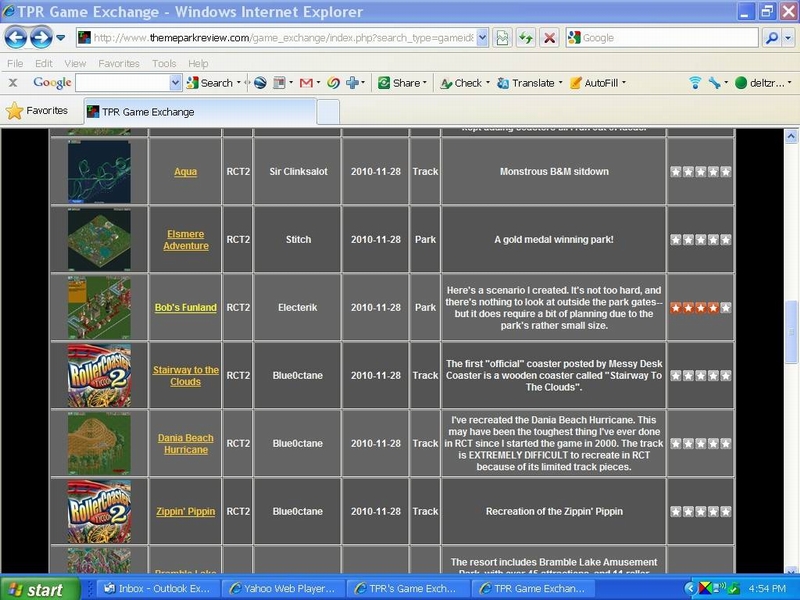Open the Favorites menu in the menu bar

tap(119, 63)
